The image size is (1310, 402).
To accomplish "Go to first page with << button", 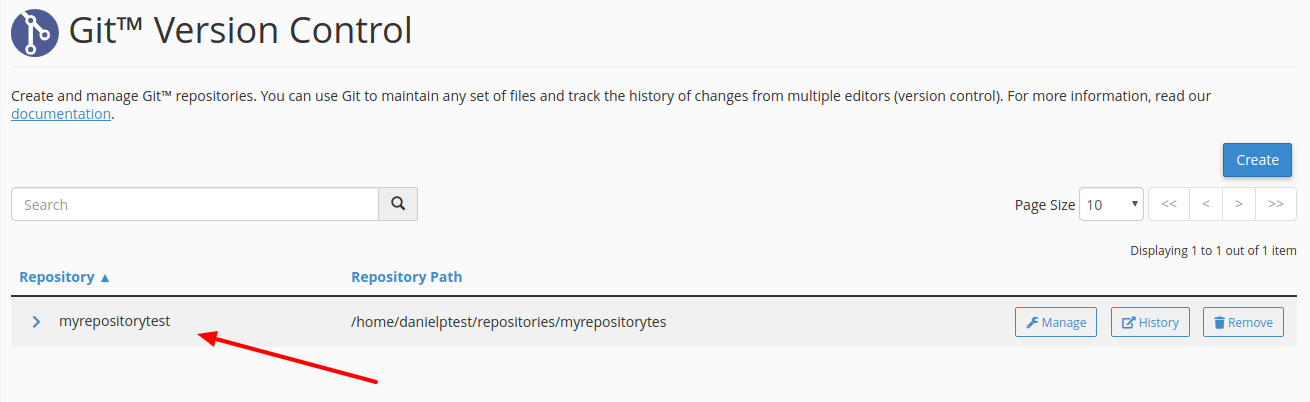I will [x=1168, y=204].
